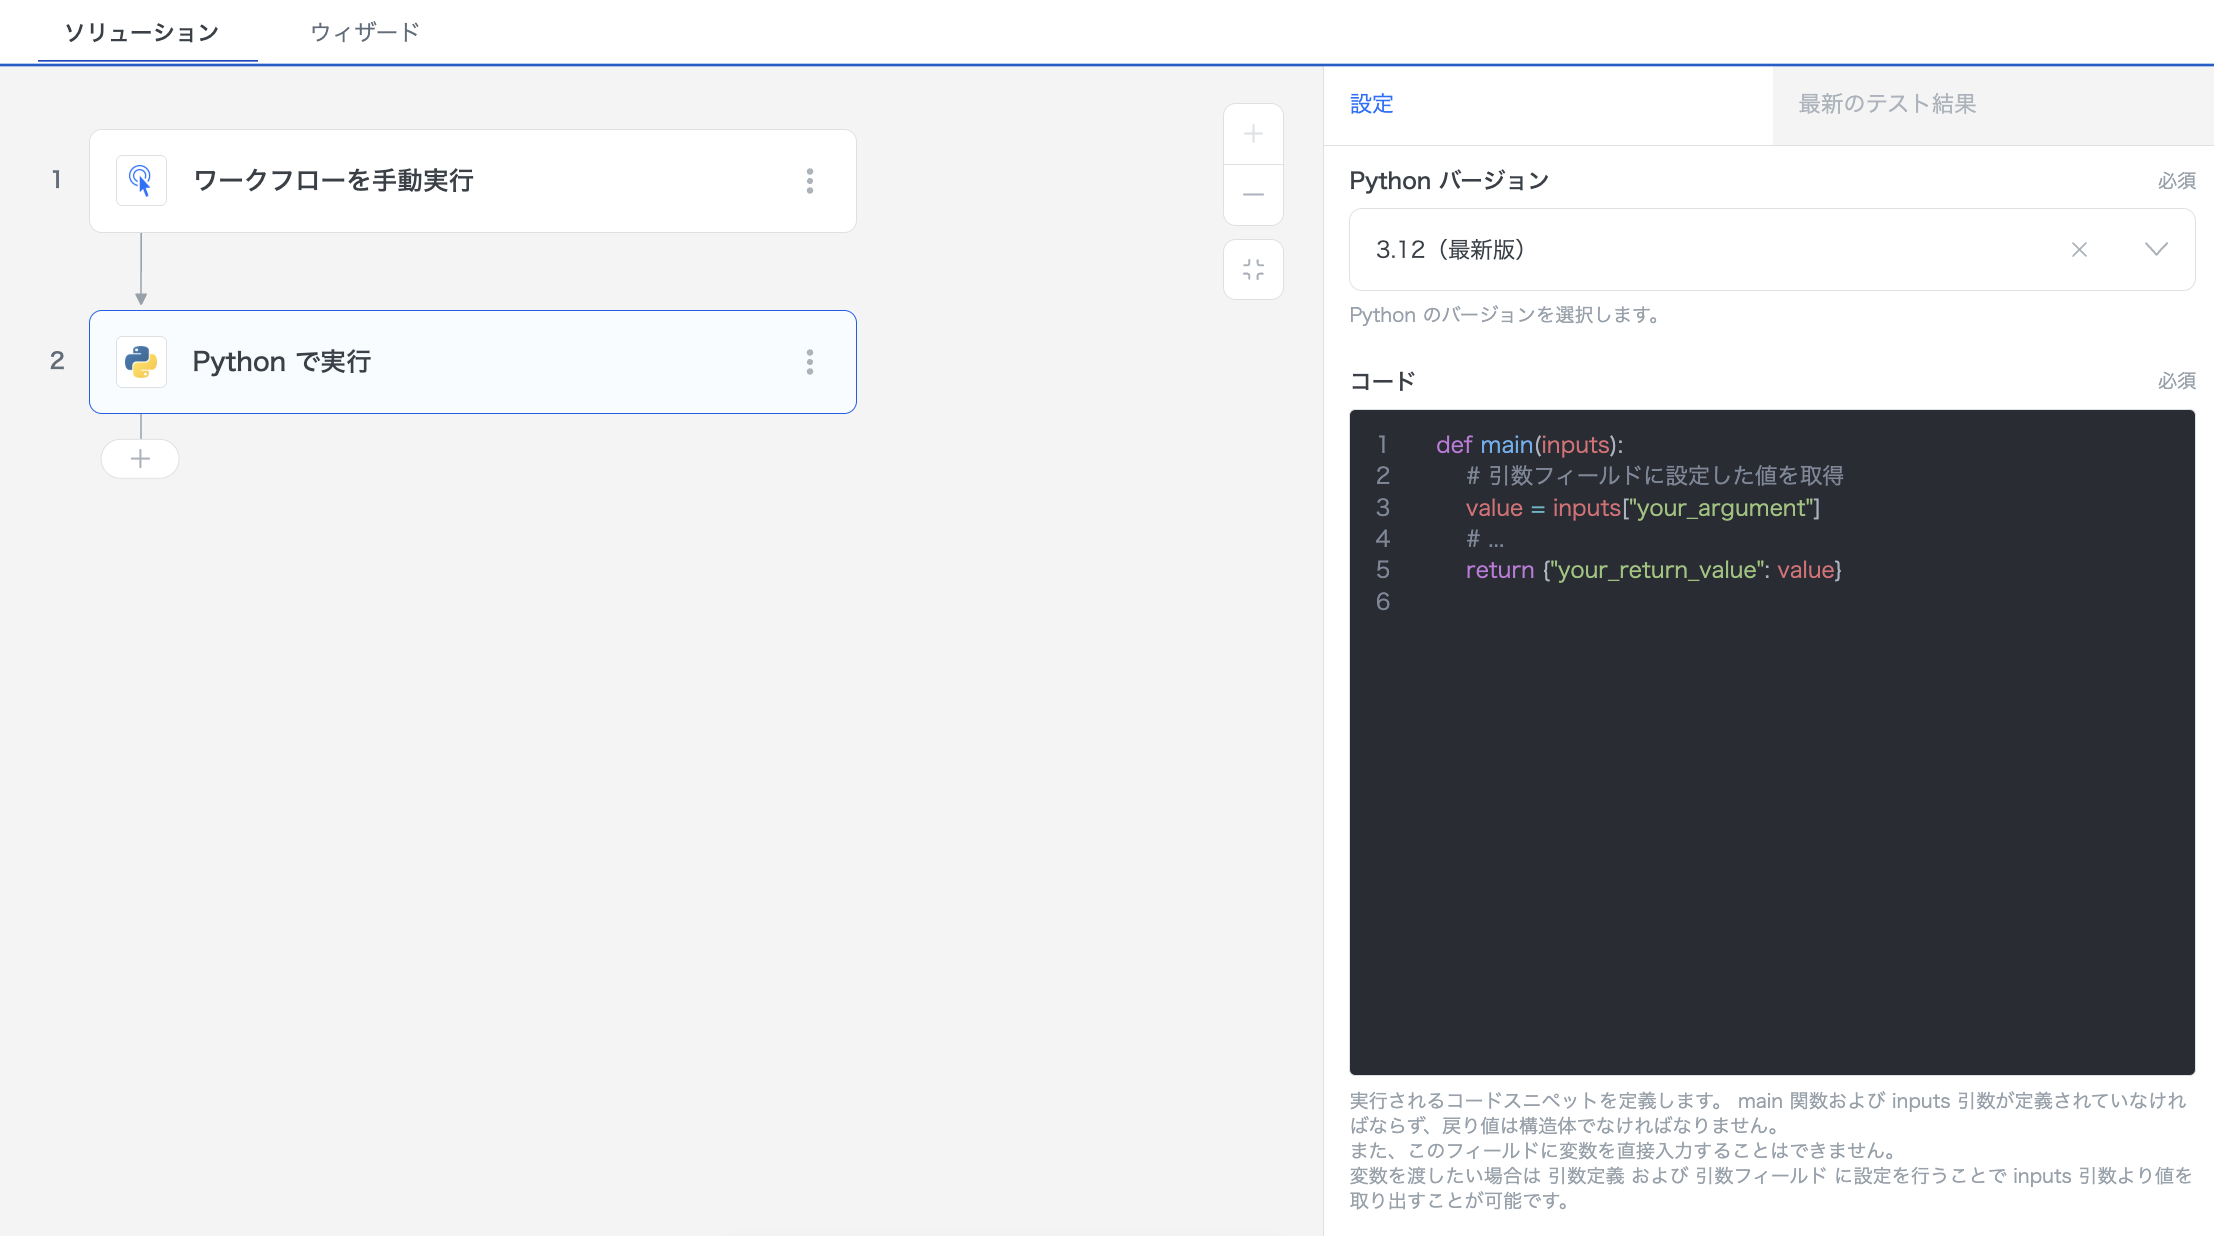This screenshot has height=1236, width=2214.
Task: Click the def main(inputs) line in the code
Action: [x=1529, y=445]
